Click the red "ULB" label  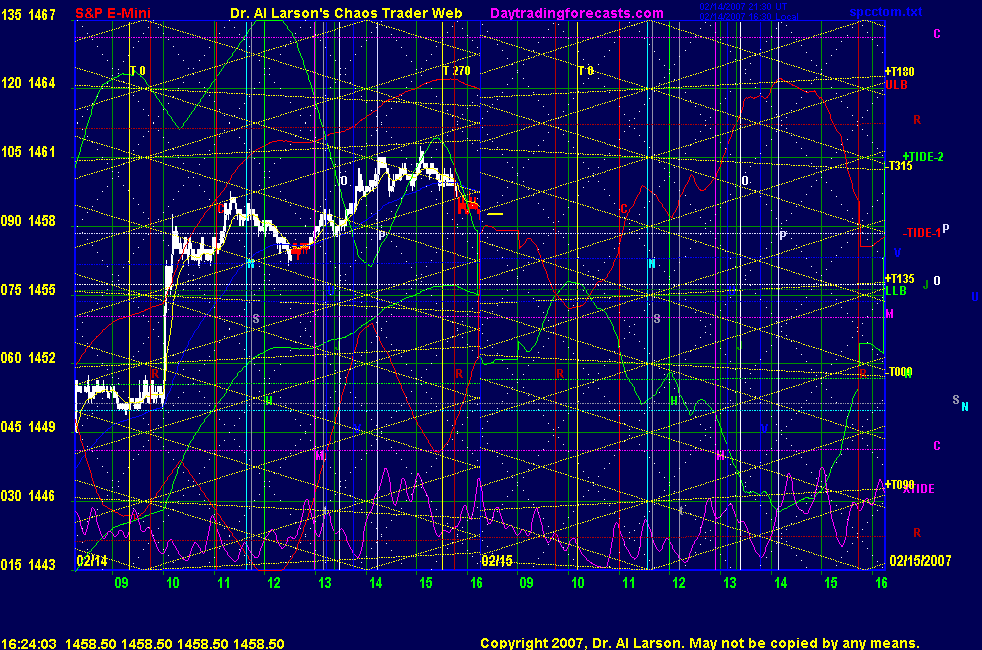pos(896,85)
